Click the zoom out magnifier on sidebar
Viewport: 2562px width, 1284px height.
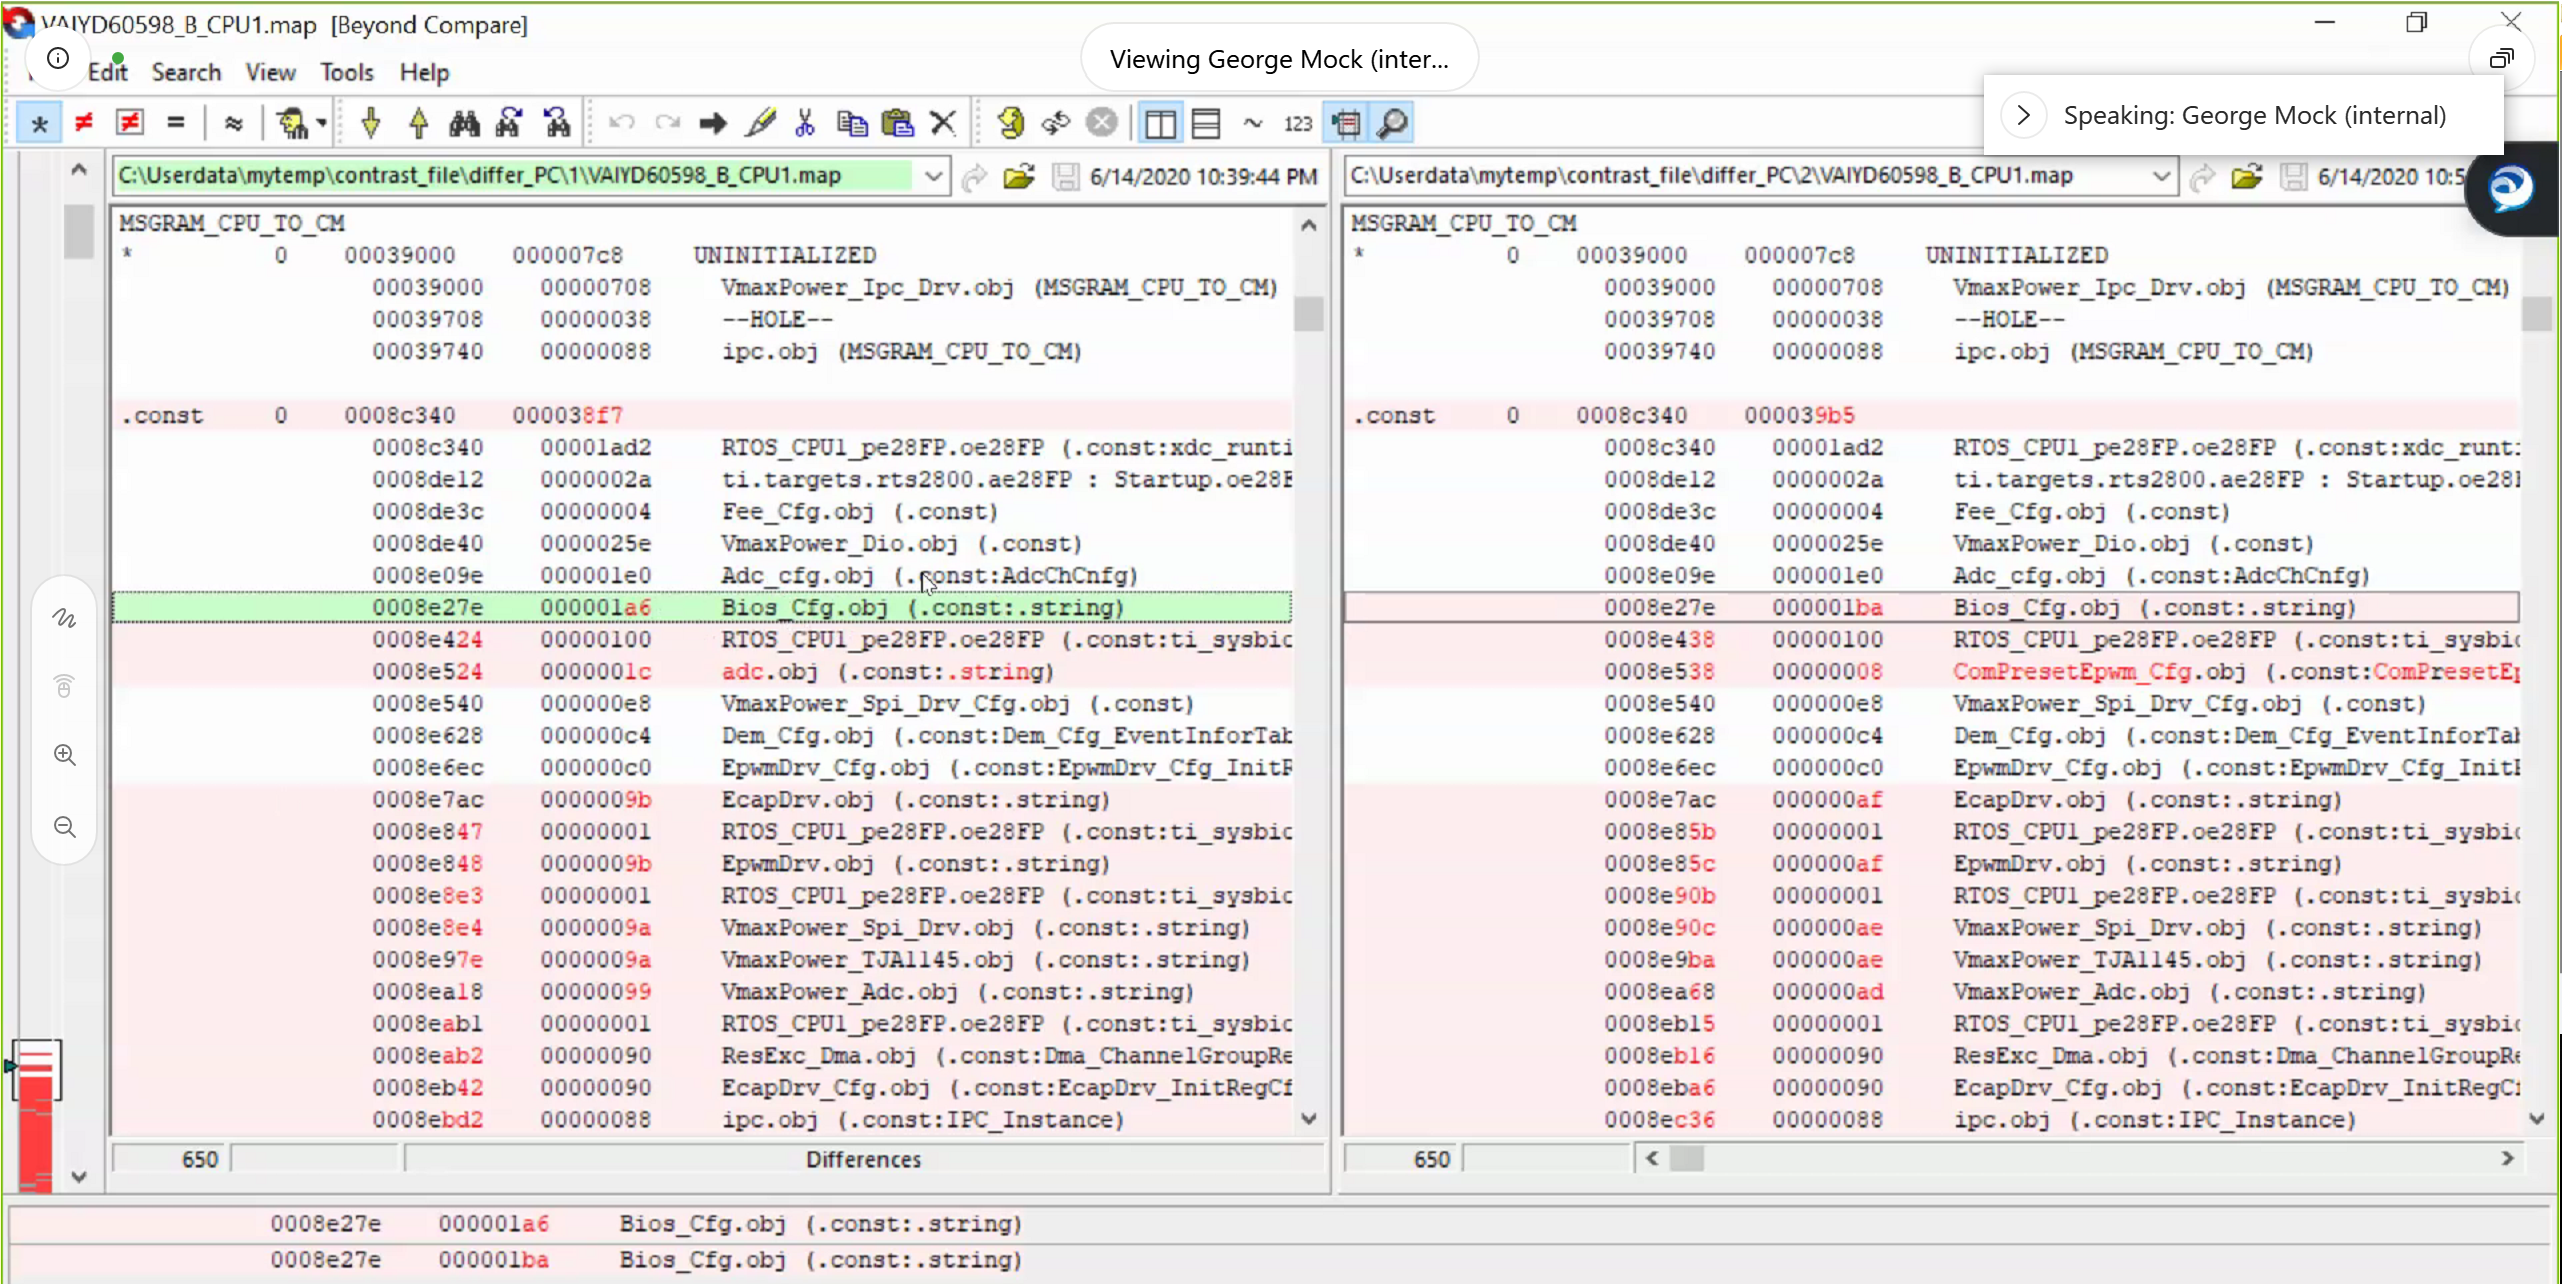tap(65, 827)
